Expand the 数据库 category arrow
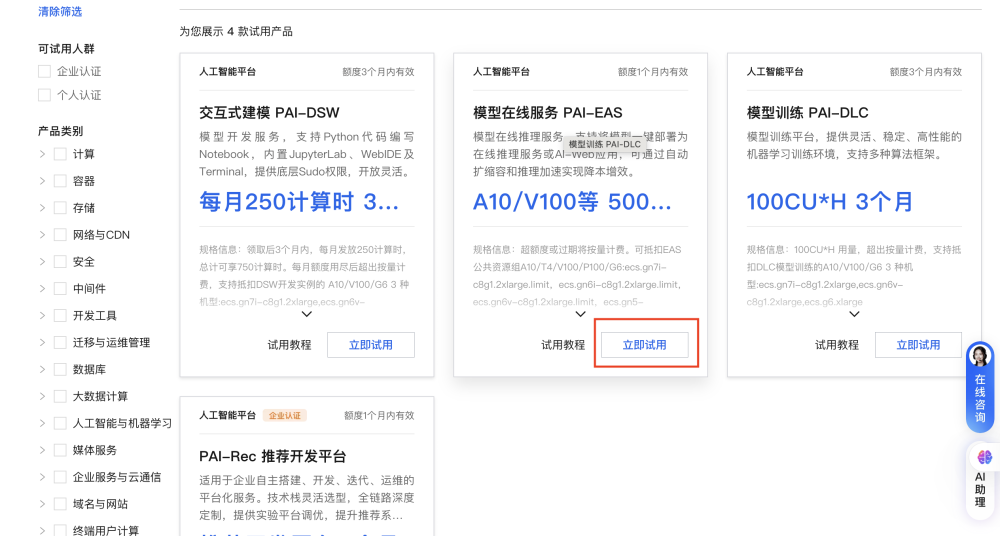The image size is (1000, 536). tap(42, 369)
